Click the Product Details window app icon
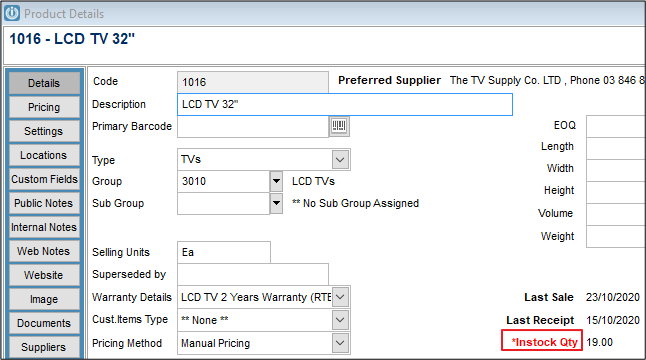 pyautogui.click(x=12, y=13)
